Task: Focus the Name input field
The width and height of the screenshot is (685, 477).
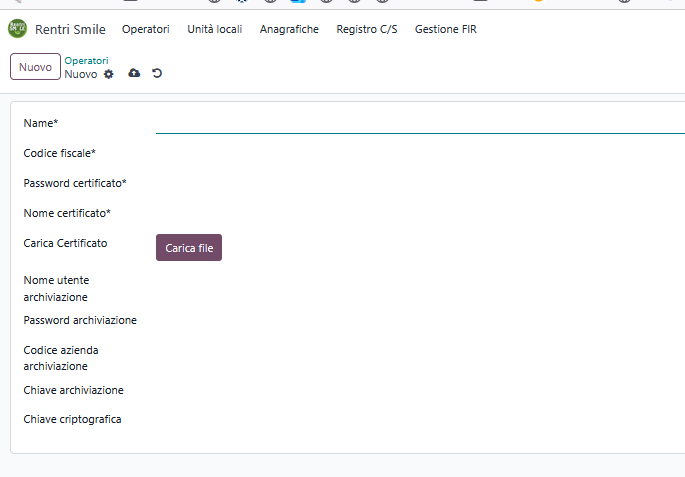Action: pos(420,124)
